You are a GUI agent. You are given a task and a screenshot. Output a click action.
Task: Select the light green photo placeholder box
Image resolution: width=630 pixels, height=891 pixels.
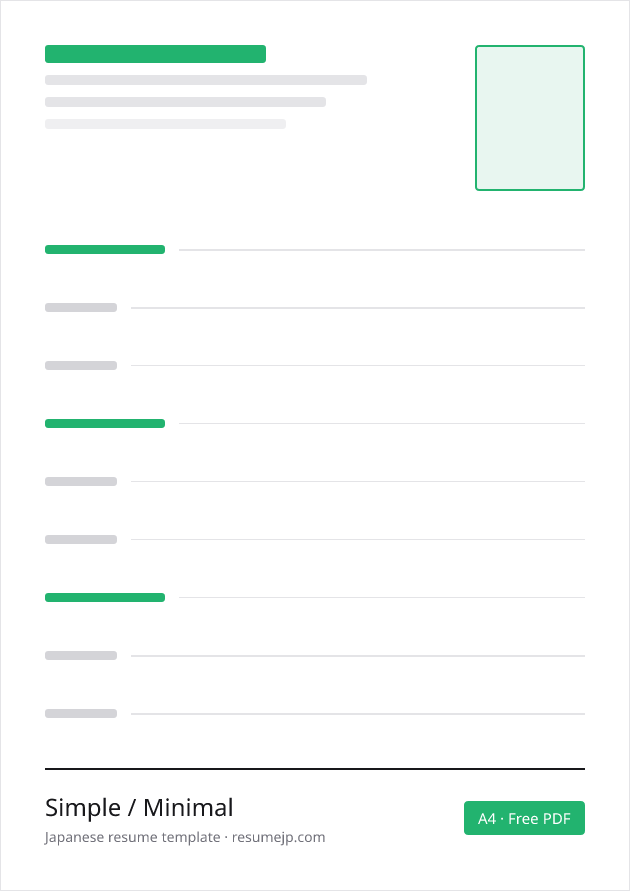click(x=529, y=118)
